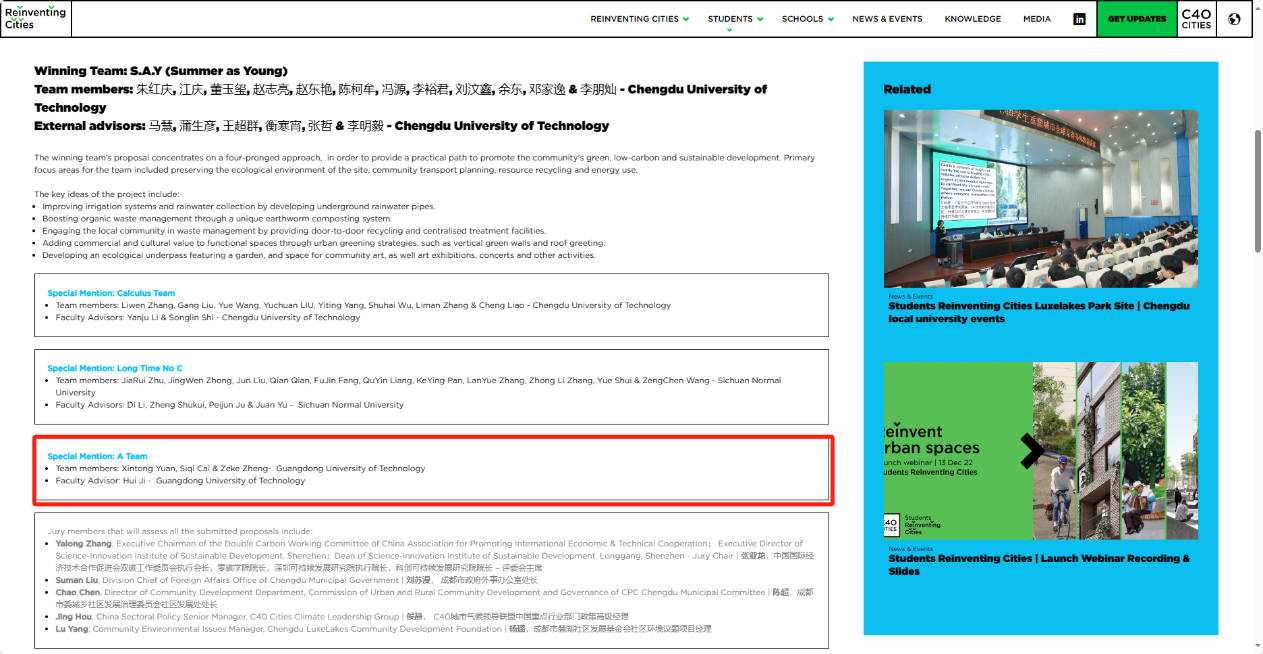Viewport: 1263px width, 654px height.
Task: Open the LinkedIn icon link
Action: pyautogui.click(x=1080, y=19)
